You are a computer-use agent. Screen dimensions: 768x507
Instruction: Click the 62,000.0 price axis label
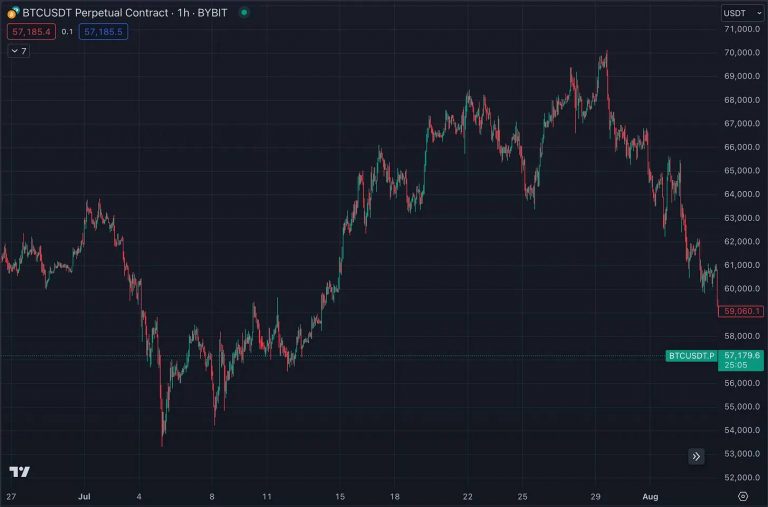coord(742,241)
